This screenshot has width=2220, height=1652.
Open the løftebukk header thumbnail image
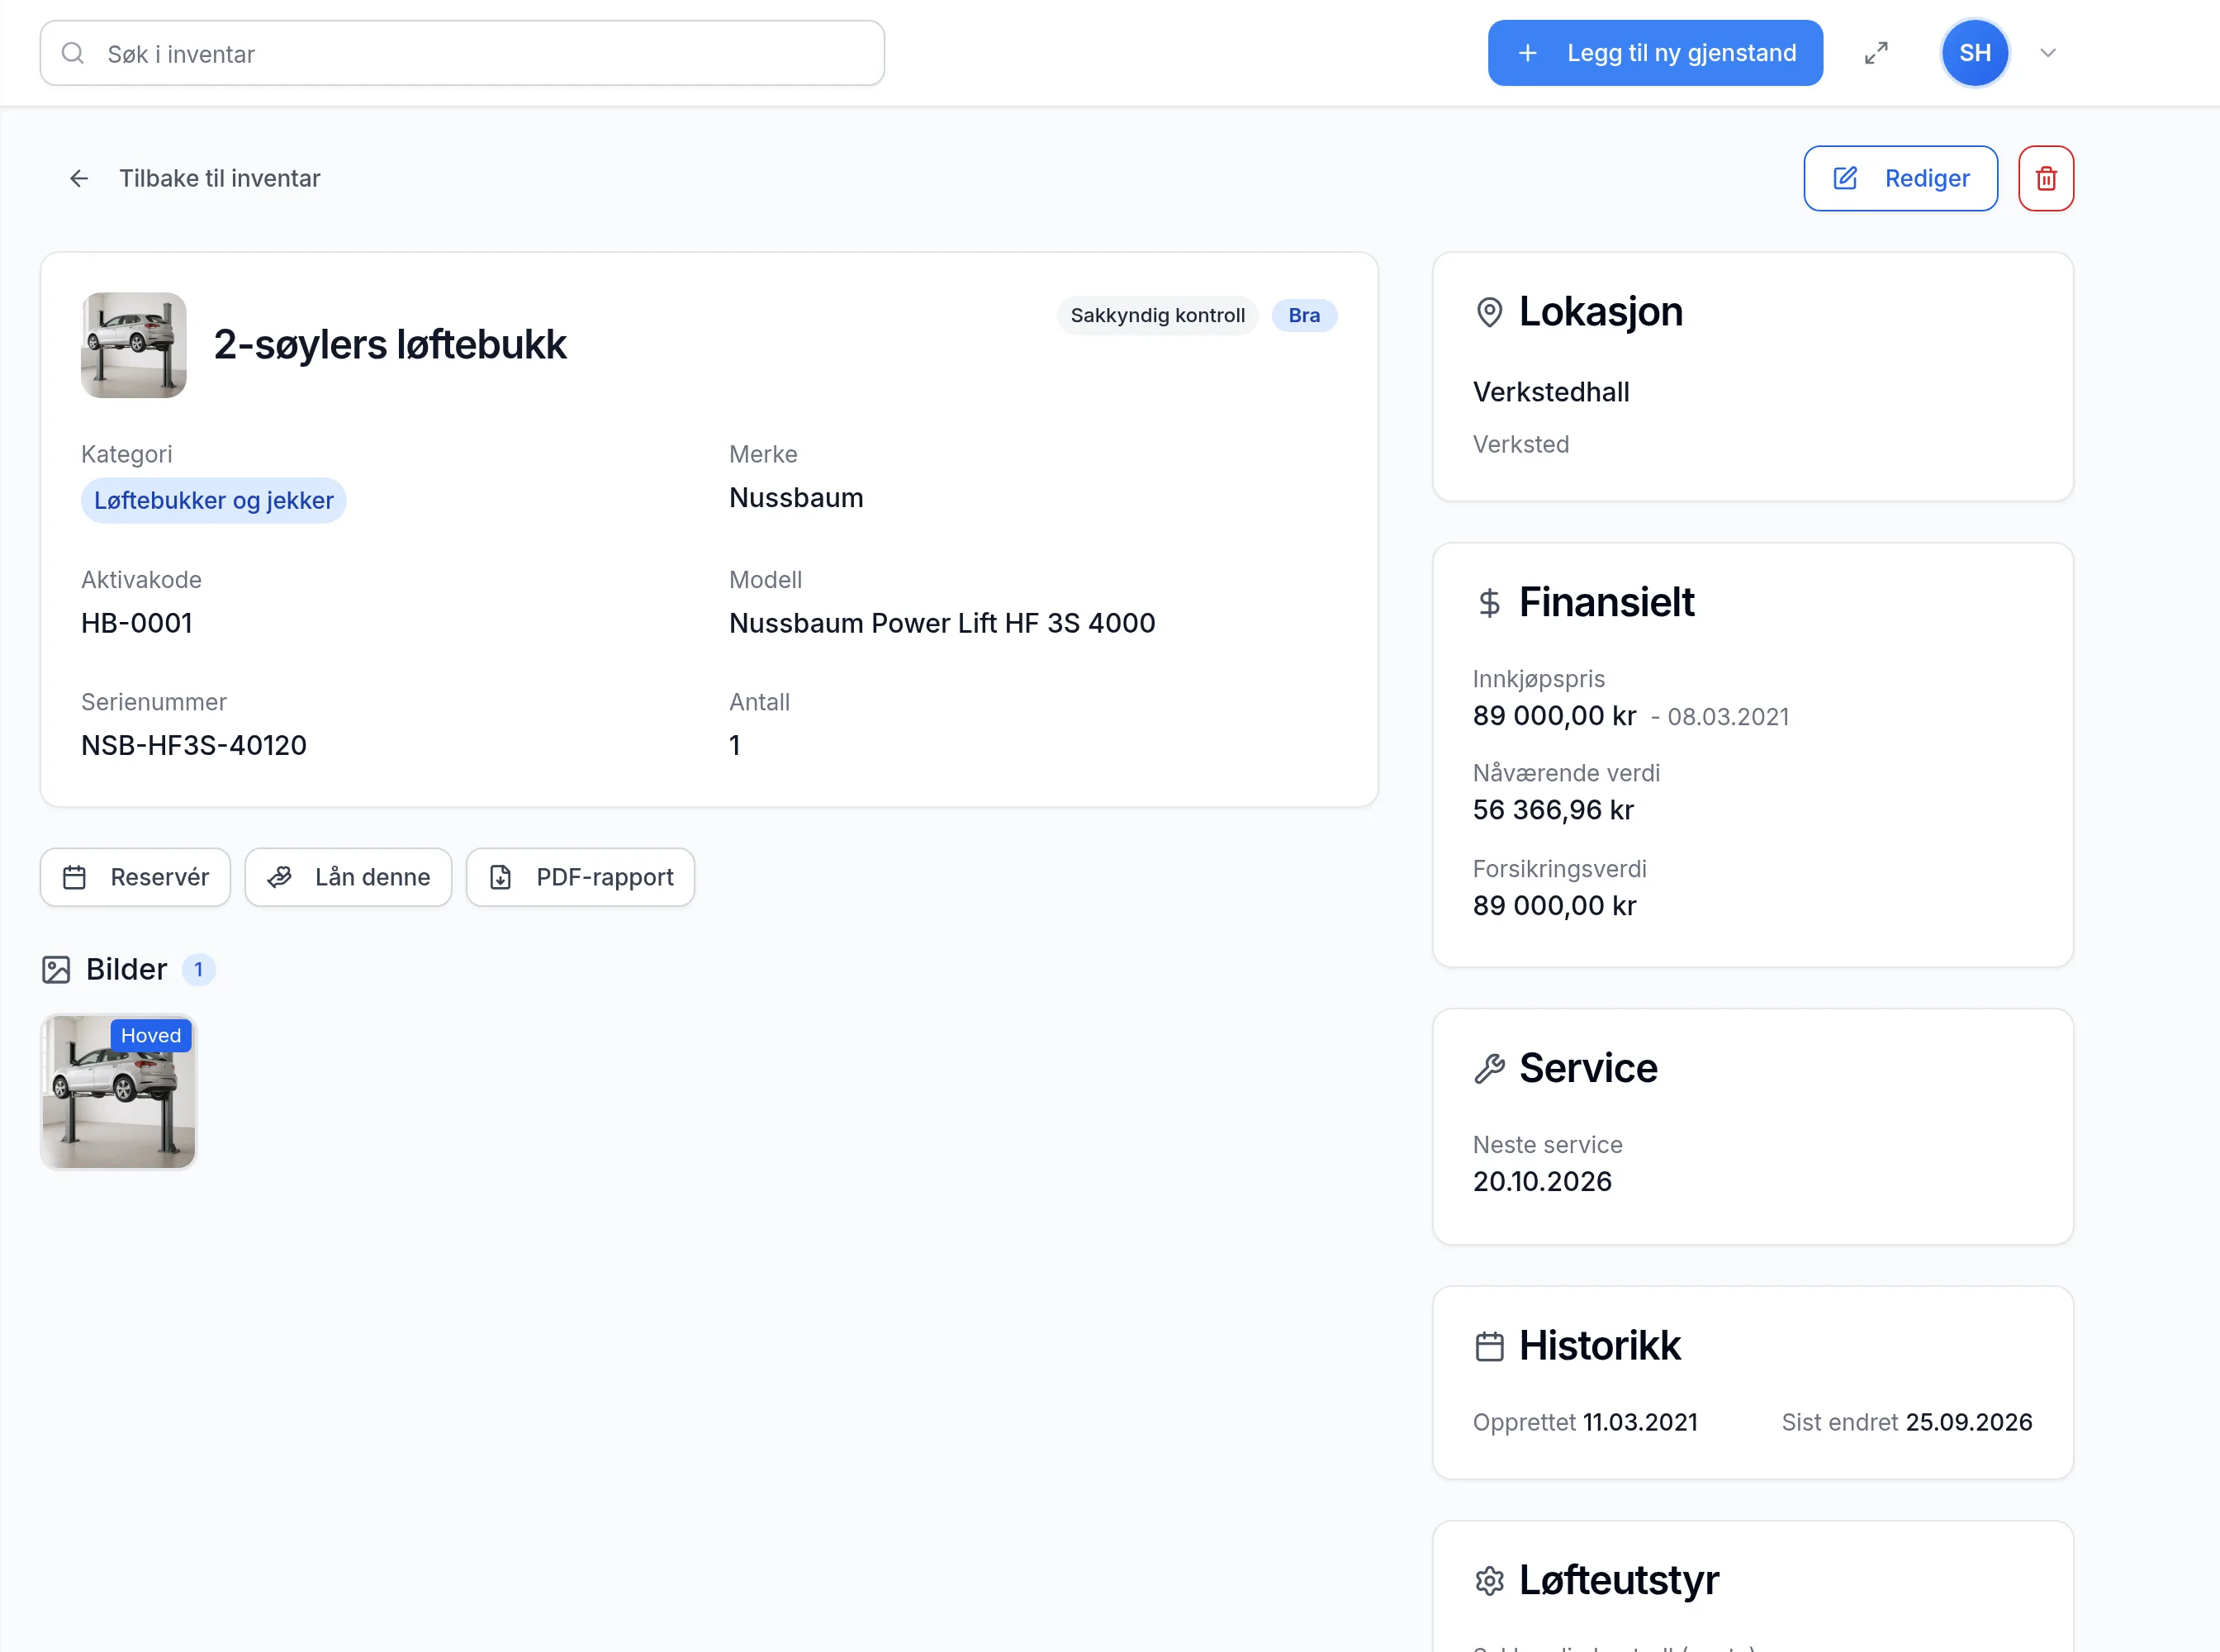click(x=134, y=345)
